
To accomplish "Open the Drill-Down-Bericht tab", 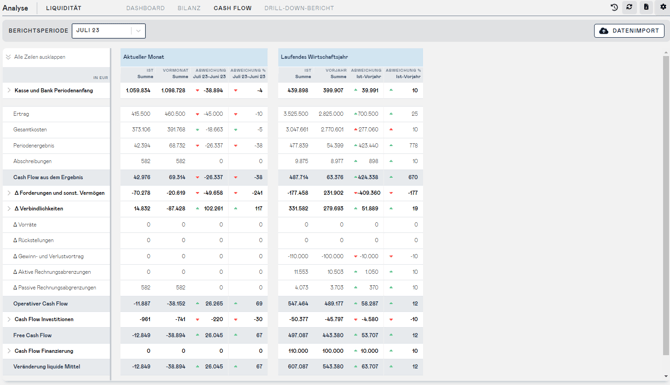I will click(x=299, y=8).
